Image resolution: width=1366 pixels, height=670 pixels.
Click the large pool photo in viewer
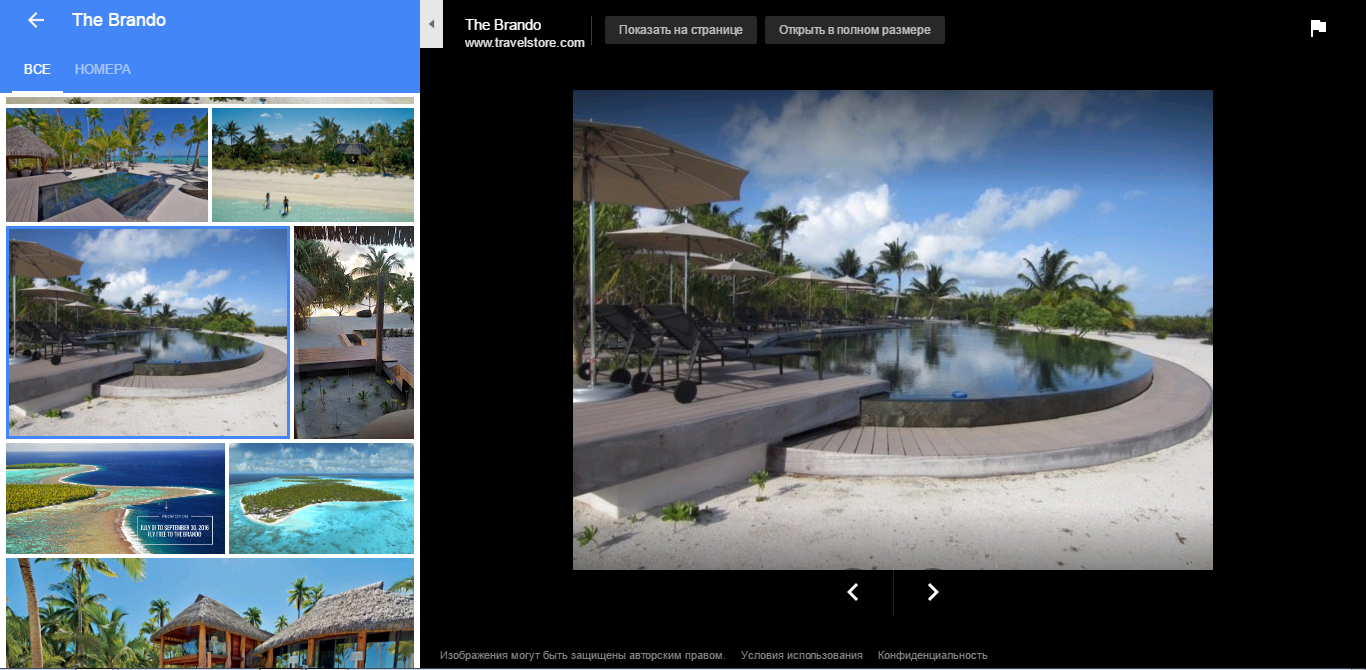coord(893,330)
